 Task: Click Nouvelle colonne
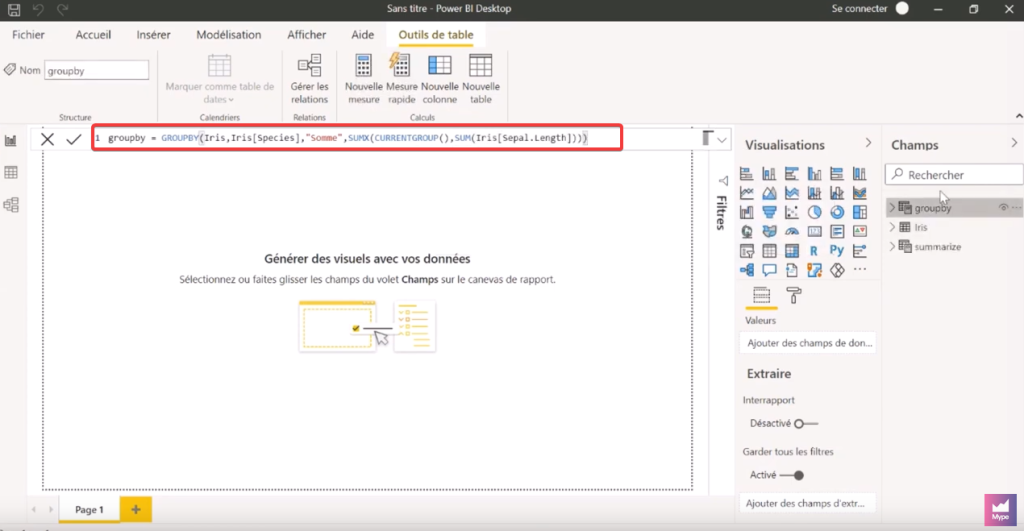440,79
